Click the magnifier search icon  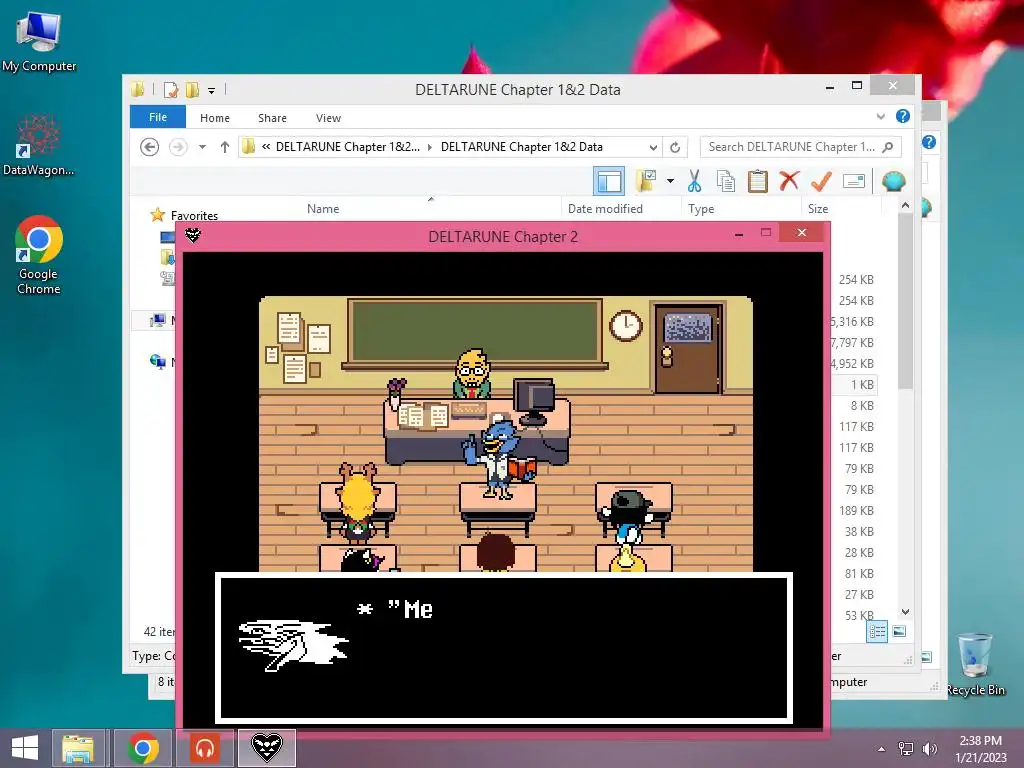888,147
